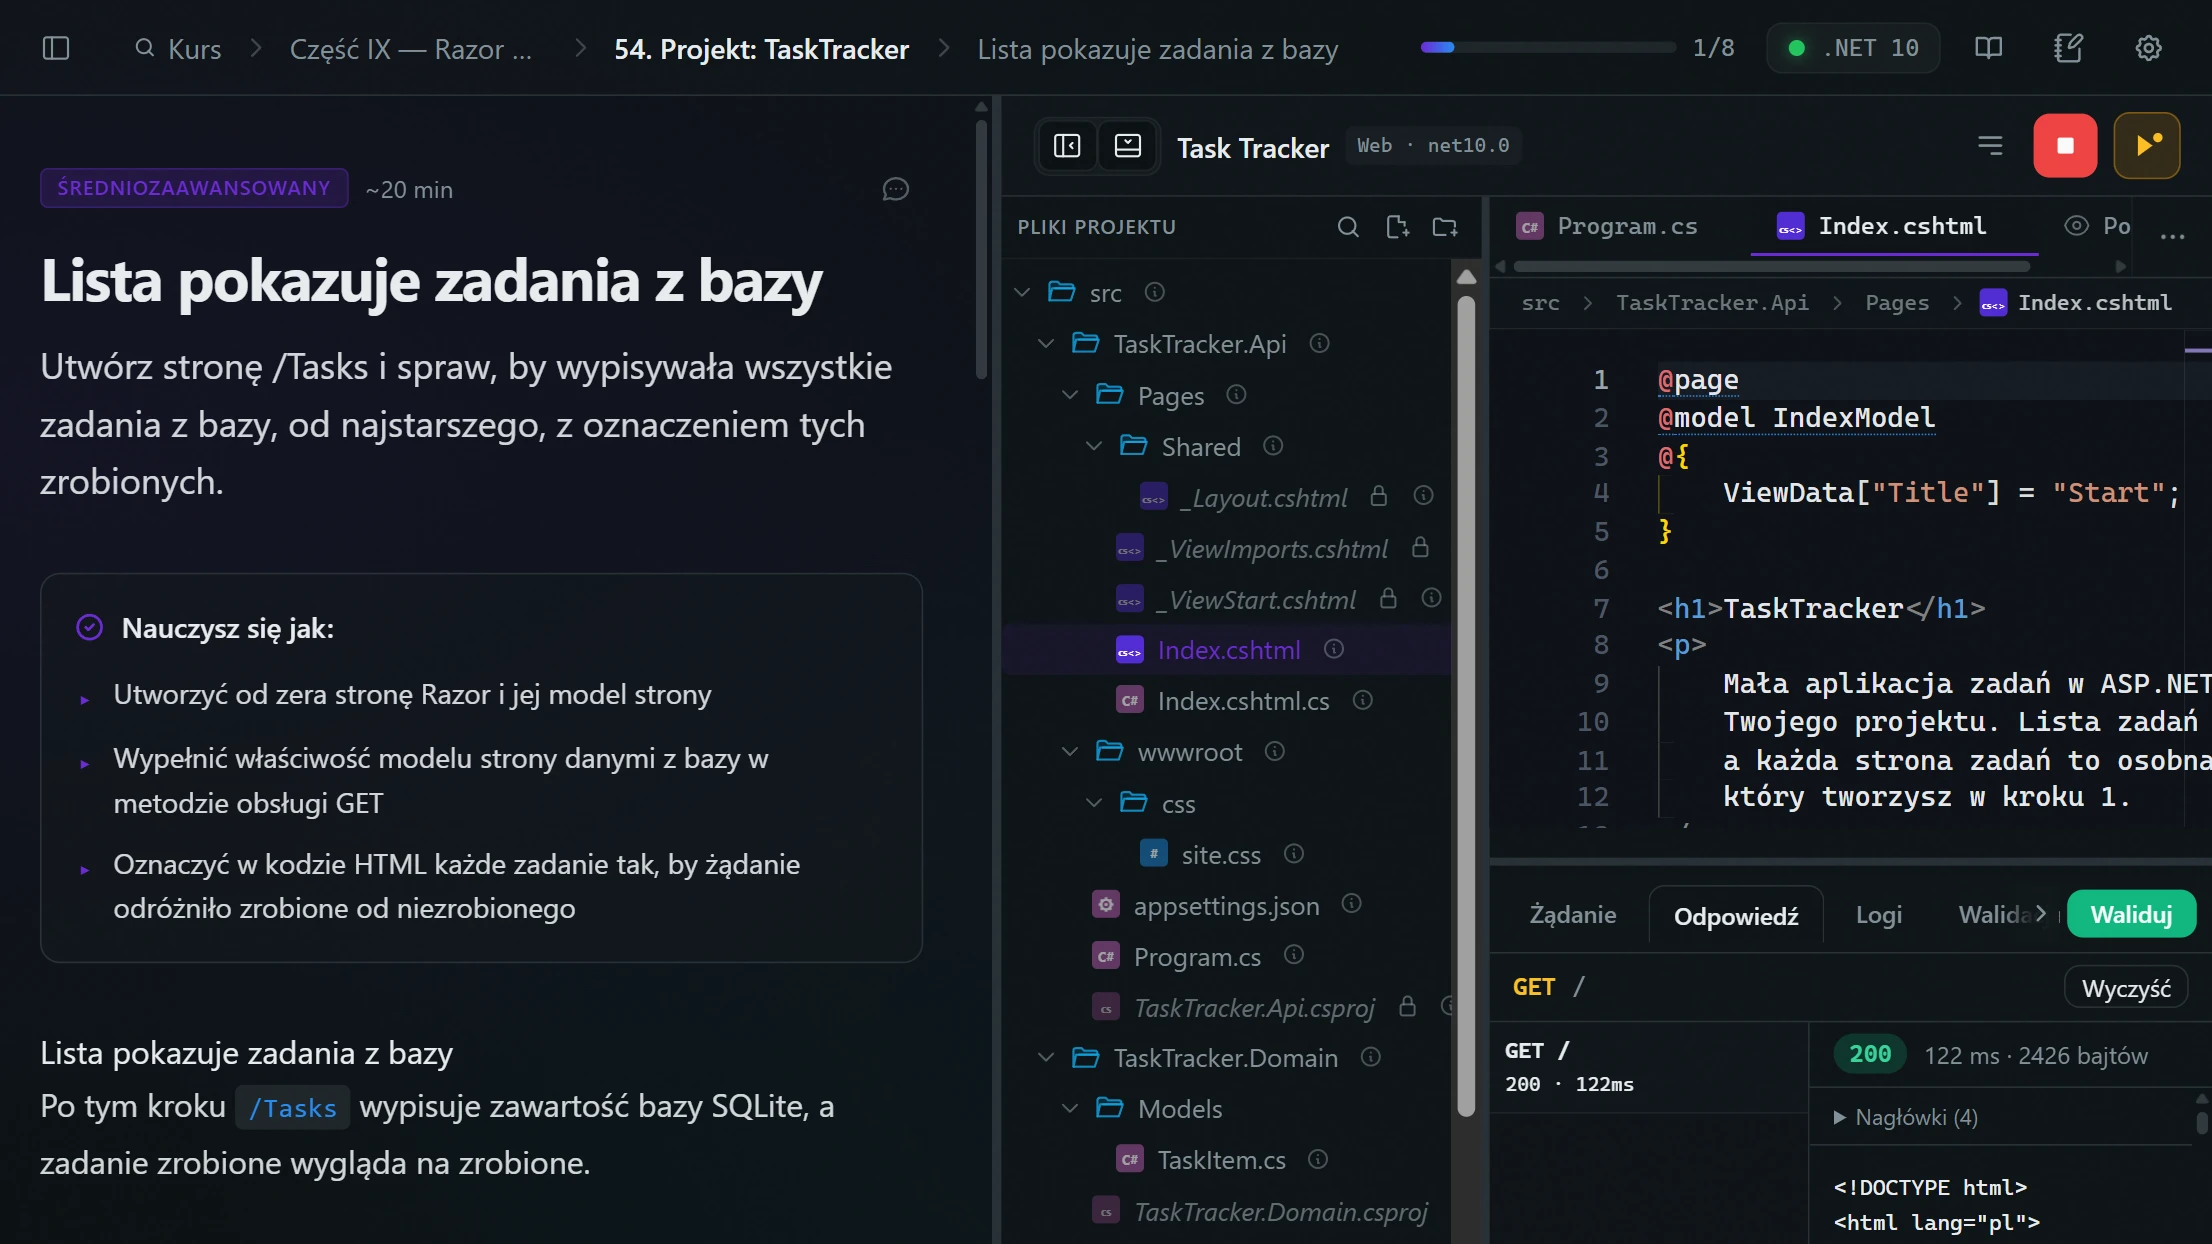Open the editor tabs overflow menu
Viewport: 2212px width, 1244px height.
point(2172,236)
